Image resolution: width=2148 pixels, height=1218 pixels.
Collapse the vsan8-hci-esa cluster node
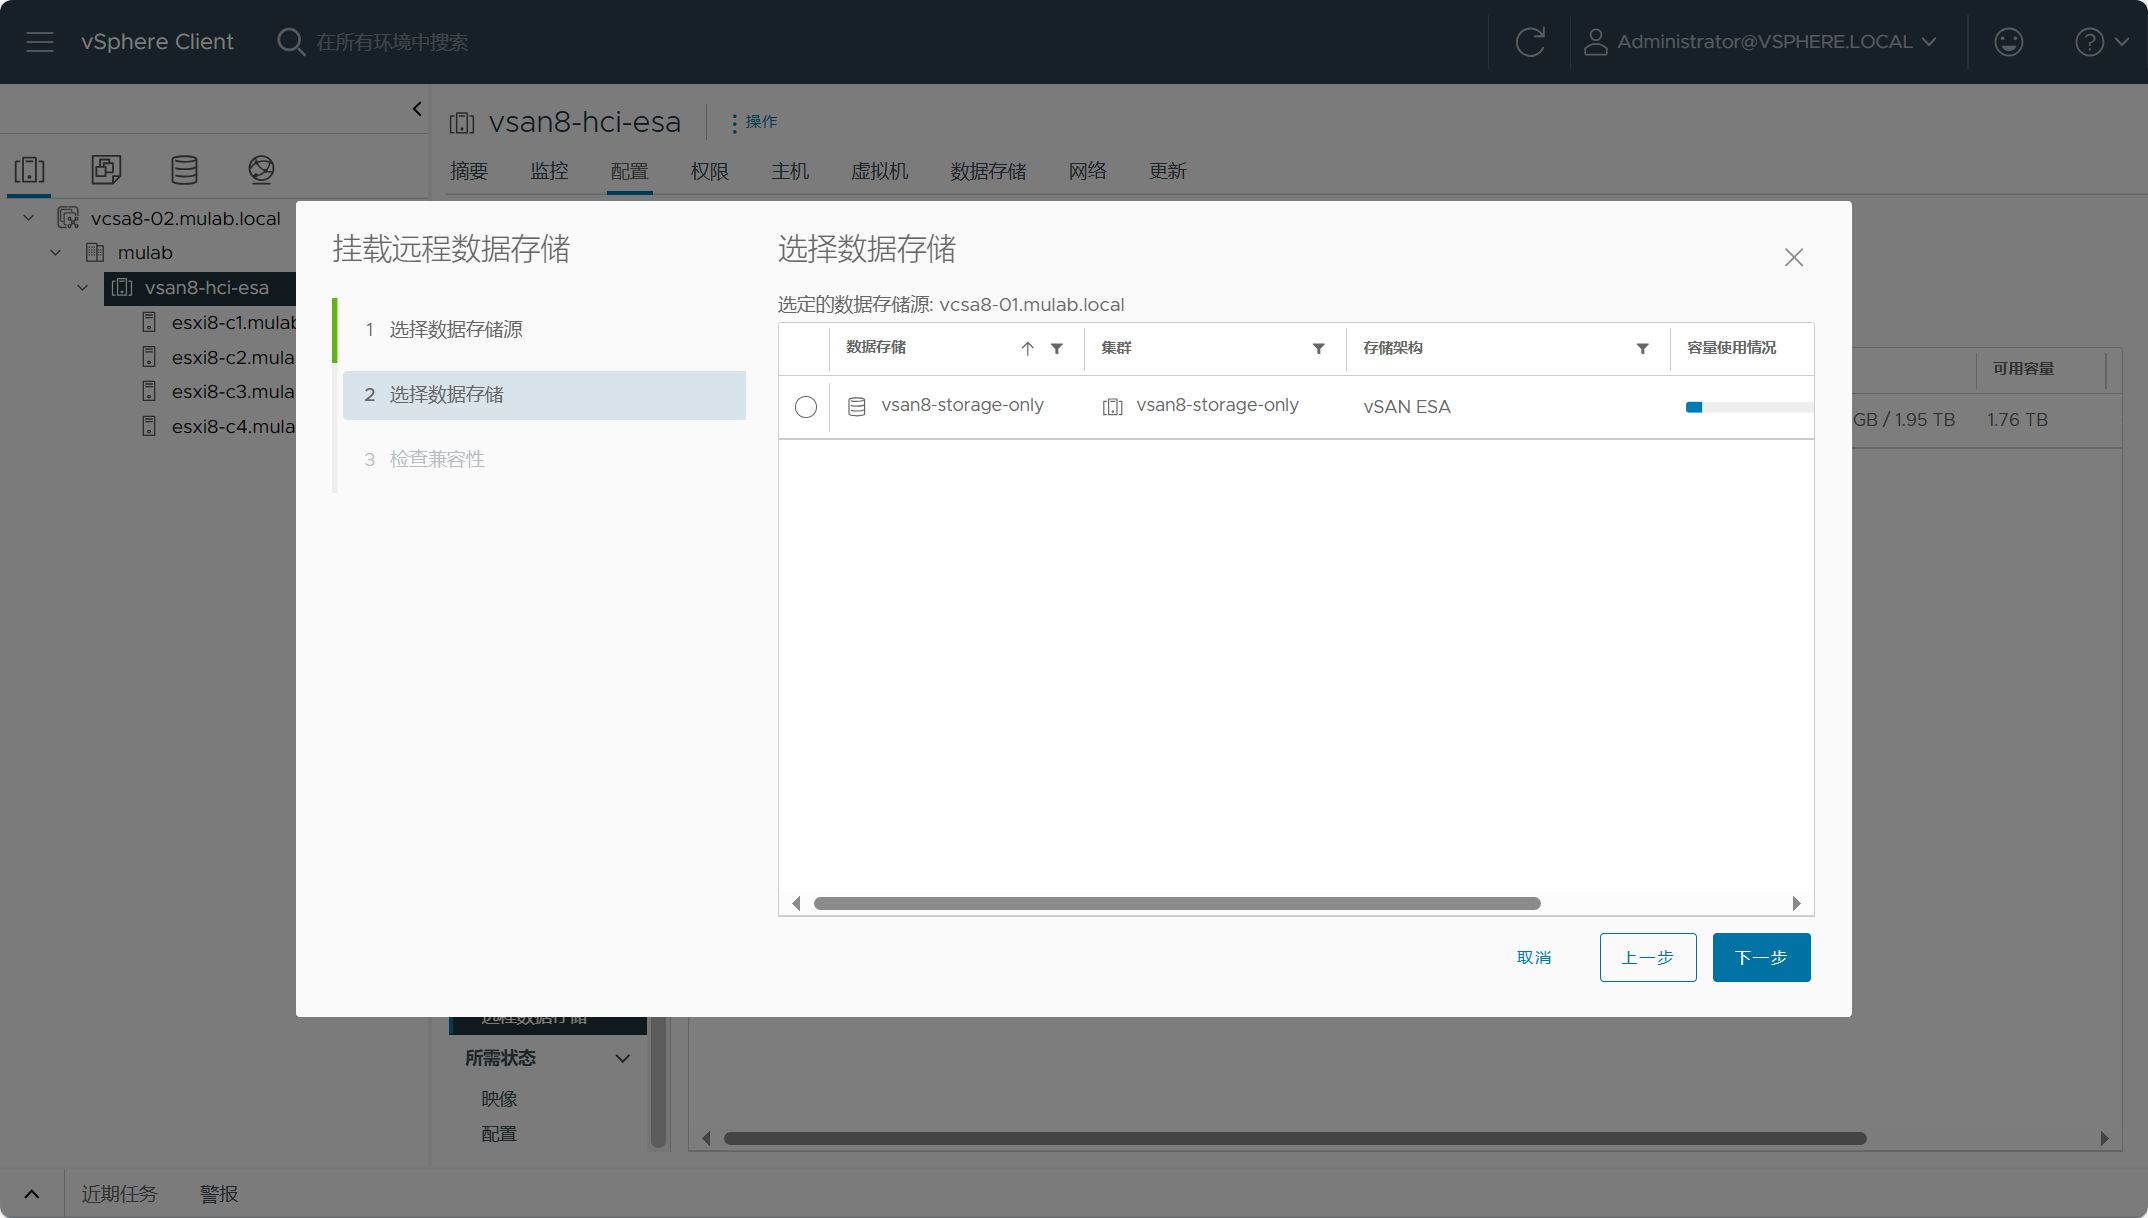pyautogui.click(x=83, y=288)
